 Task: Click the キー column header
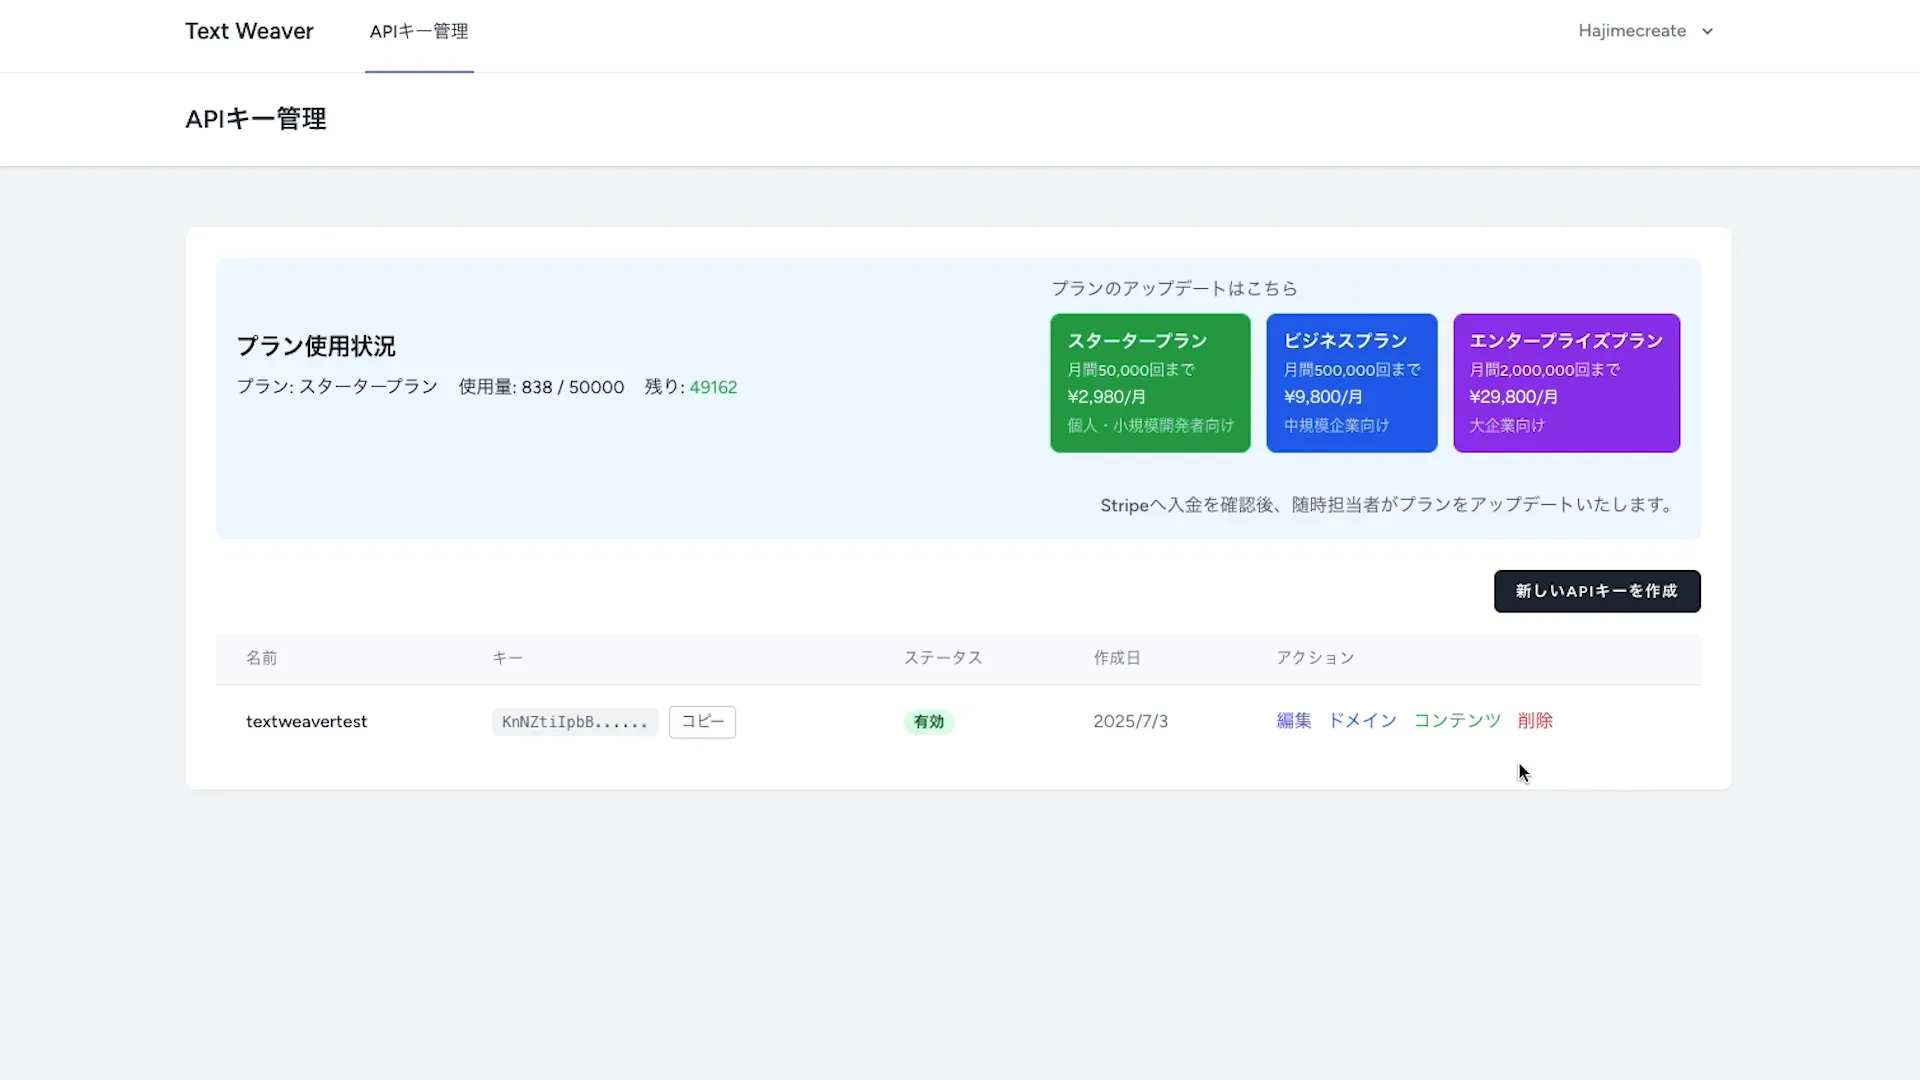tap(507, 658)
